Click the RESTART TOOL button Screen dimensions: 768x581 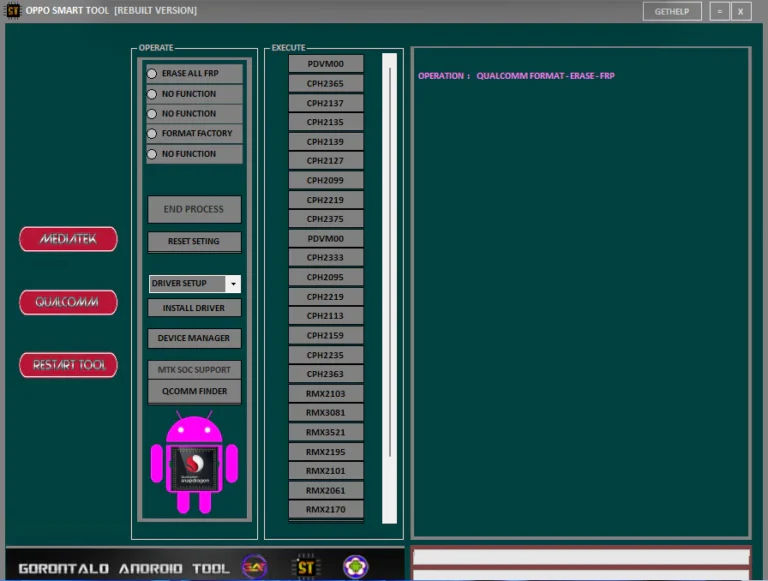pos(68,365)
